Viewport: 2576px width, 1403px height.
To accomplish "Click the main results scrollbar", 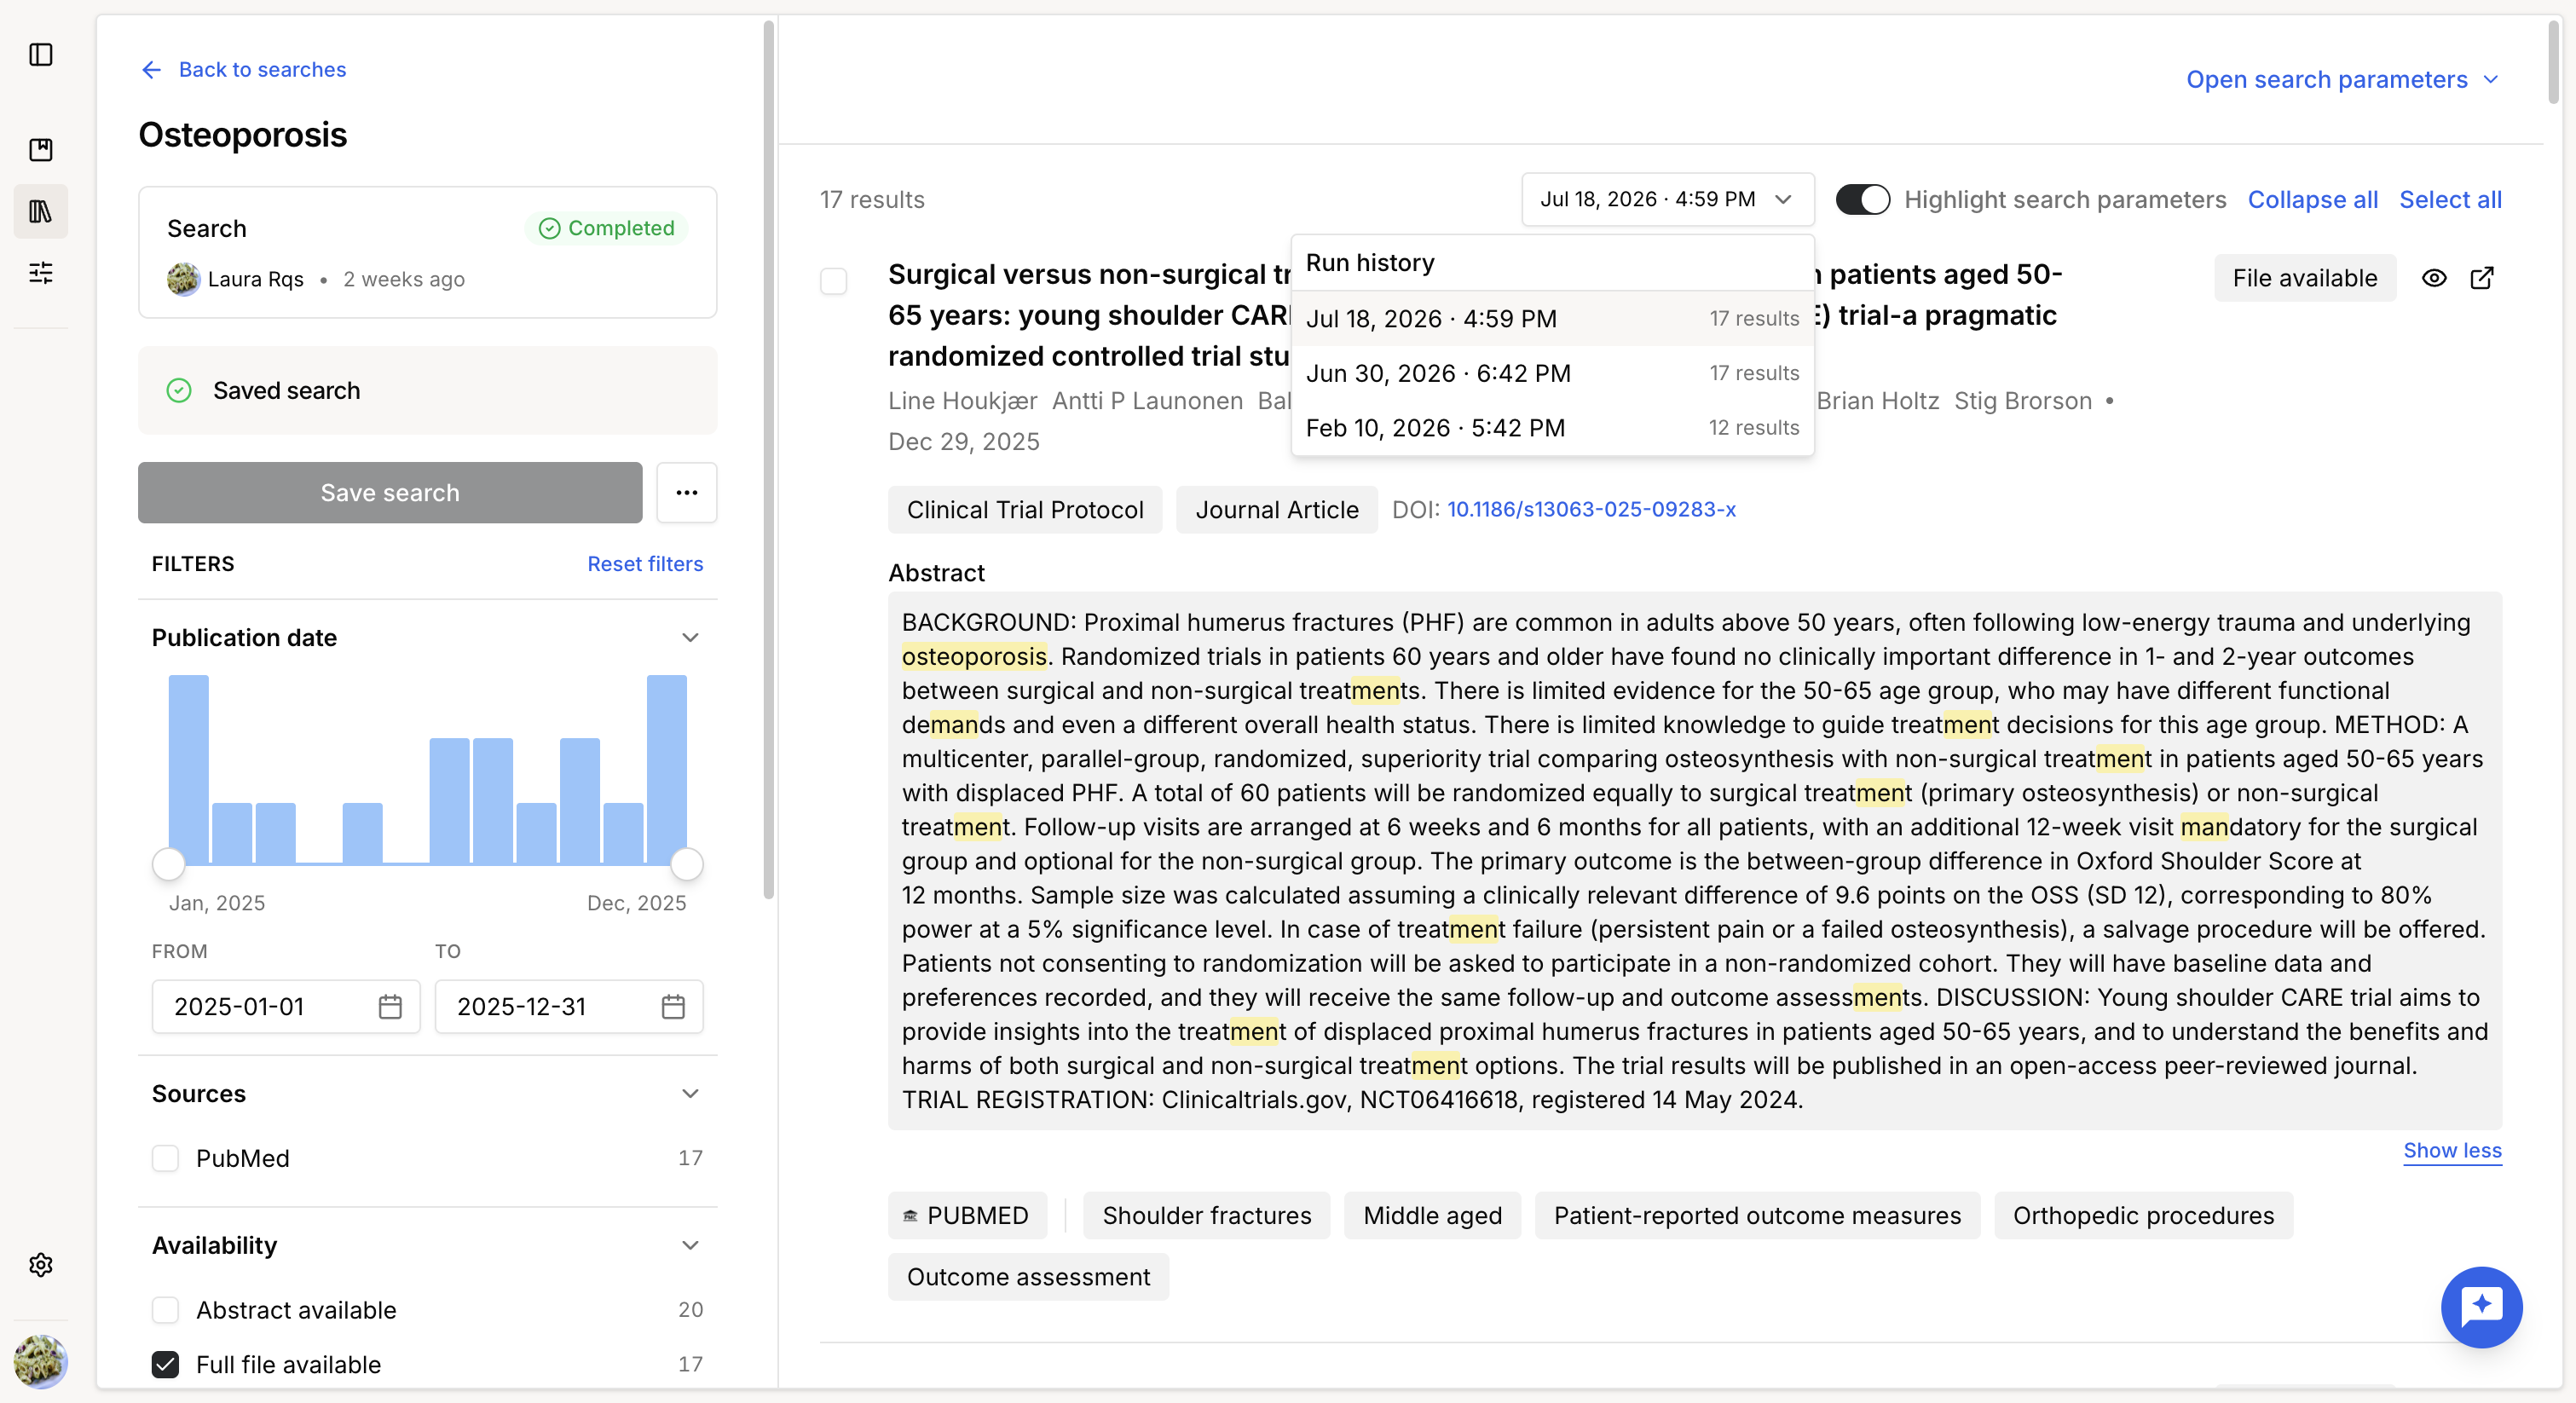I will pos(2553,62).
